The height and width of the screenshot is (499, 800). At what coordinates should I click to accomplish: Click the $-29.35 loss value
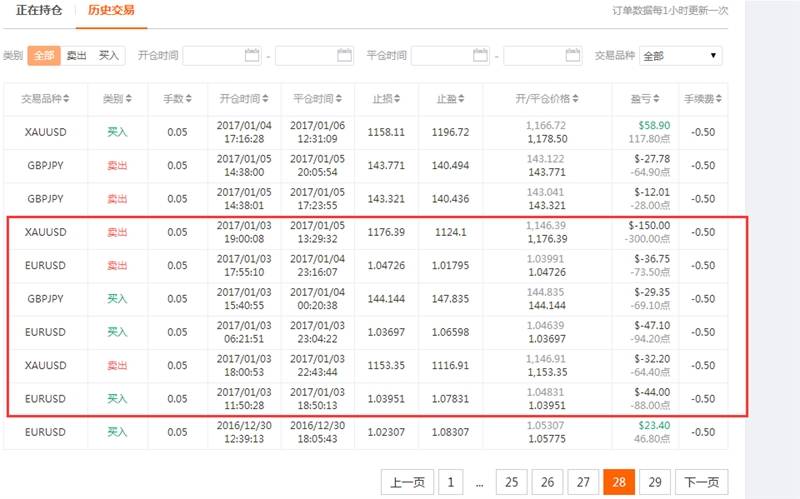pyautogui.click(x=652, y=292)
